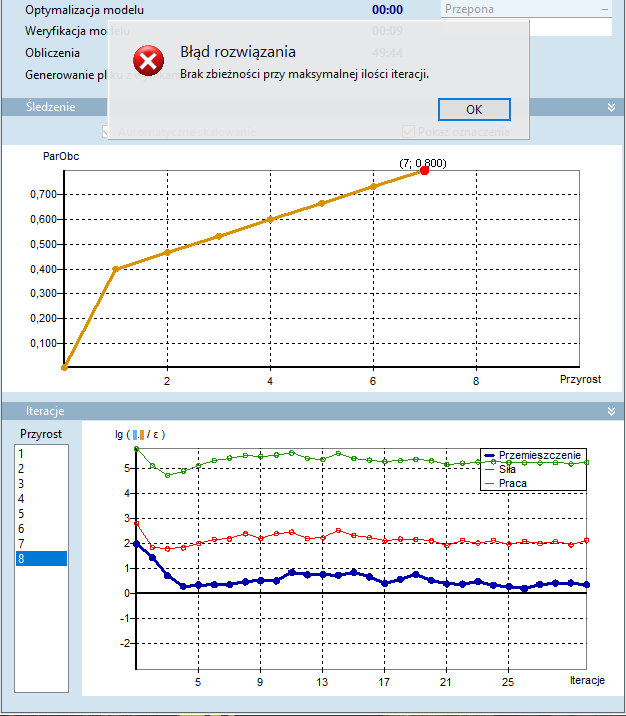Collapse the Iteracje section chevron
626x716 pixels.
pyautogui.click(x=611, y=411)
